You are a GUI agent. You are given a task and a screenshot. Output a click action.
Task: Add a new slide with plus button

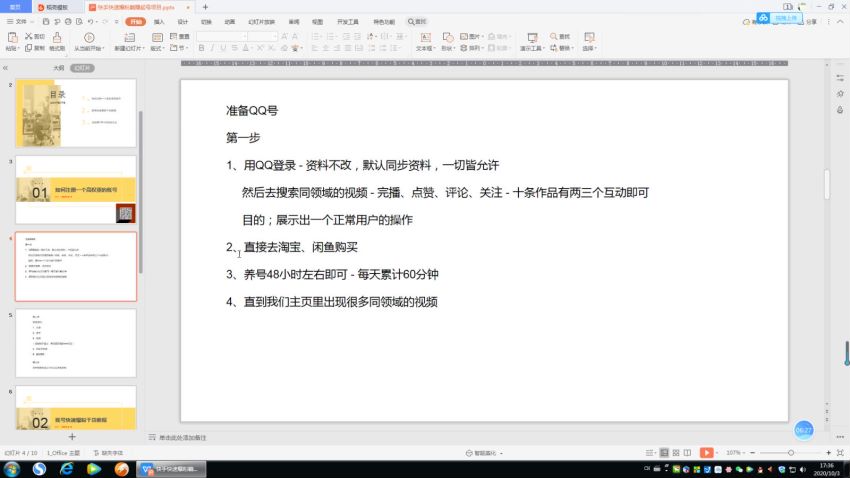[x=72, y=436]
